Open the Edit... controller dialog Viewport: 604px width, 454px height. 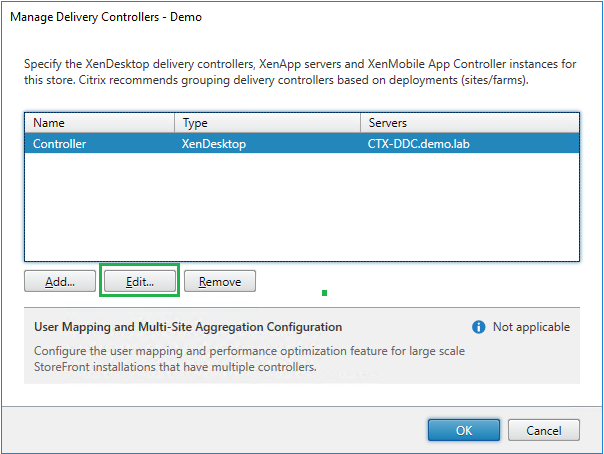pos(139,281)
